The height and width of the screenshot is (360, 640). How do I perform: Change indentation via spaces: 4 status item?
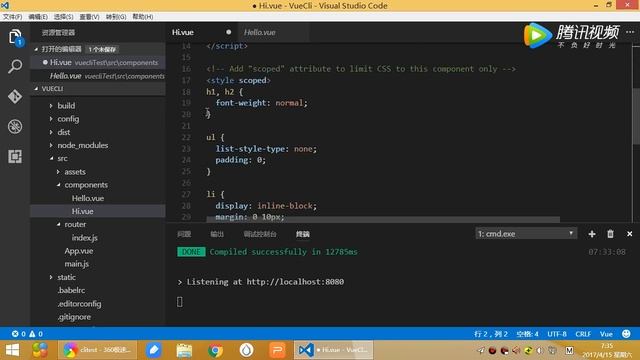point(527,334)
